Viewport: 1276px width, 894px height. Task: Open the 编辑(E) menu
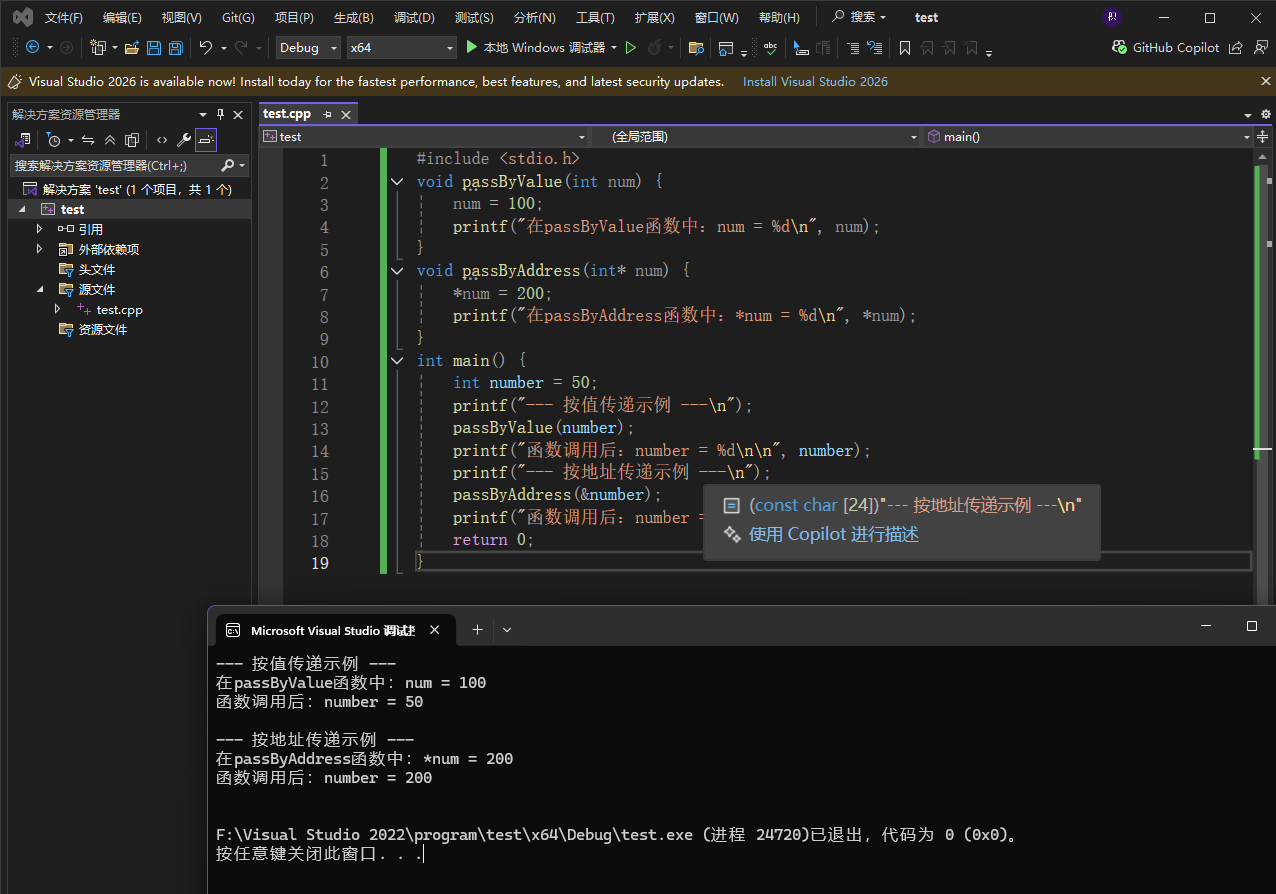tap(122, 18)
